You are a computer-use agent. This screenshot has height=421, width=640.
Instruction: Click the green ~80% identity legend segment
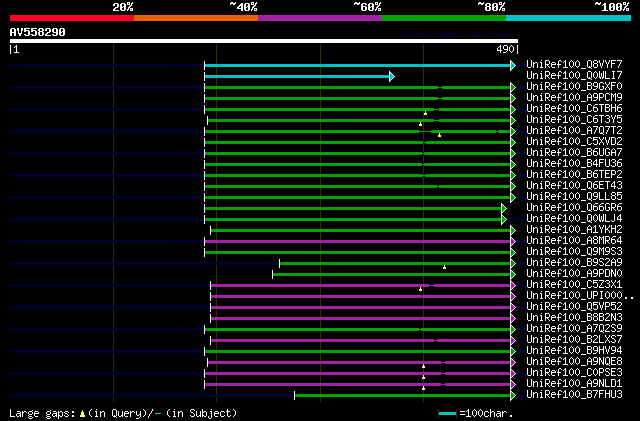point(444,18)
